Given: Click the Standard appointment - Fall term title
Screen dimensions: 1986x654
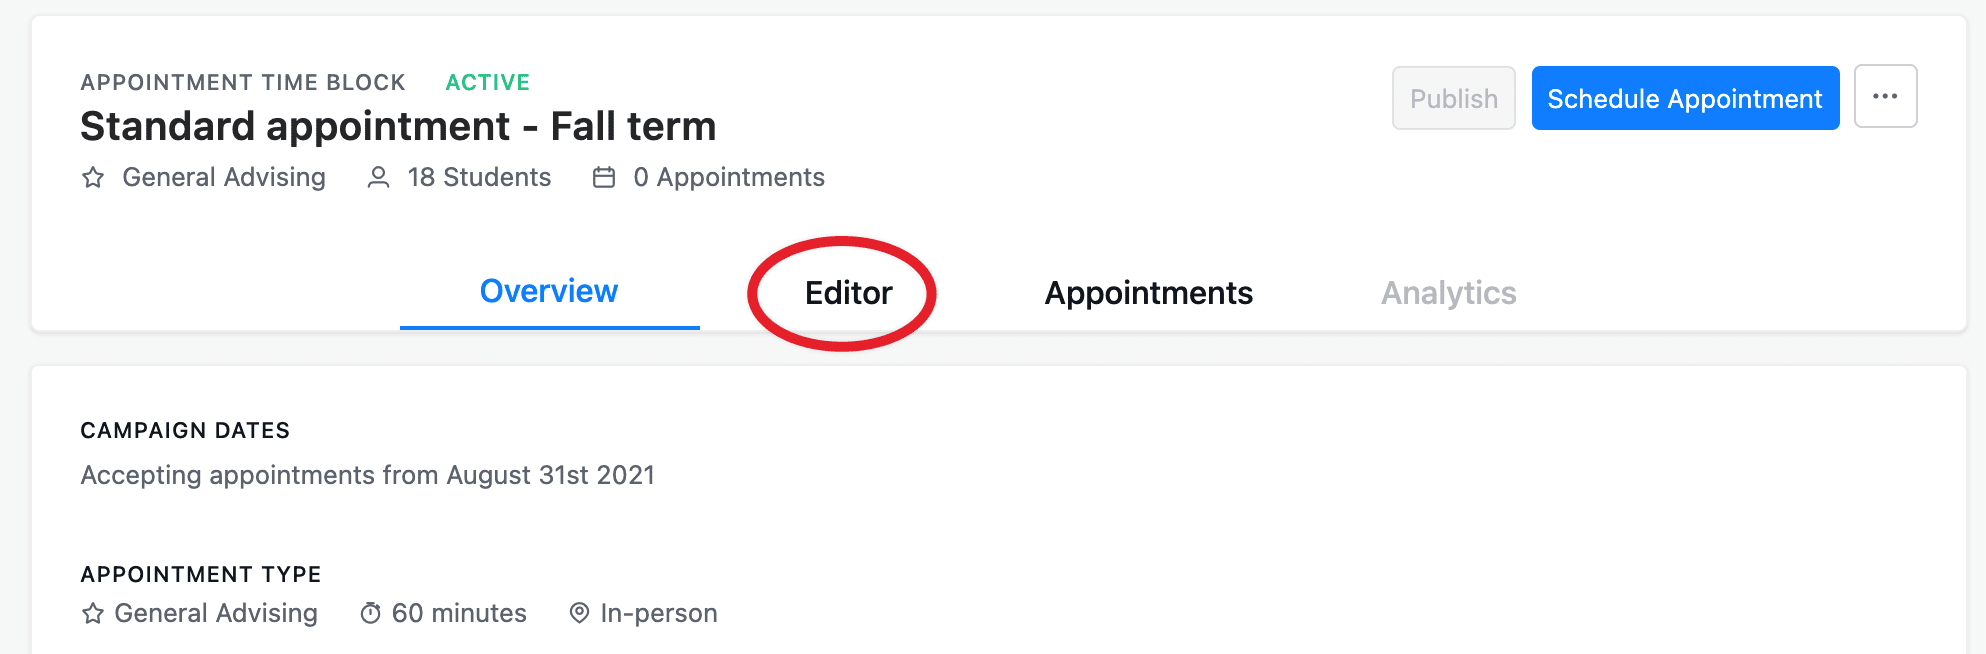Looking at the screenshot, I should (398, 127).
